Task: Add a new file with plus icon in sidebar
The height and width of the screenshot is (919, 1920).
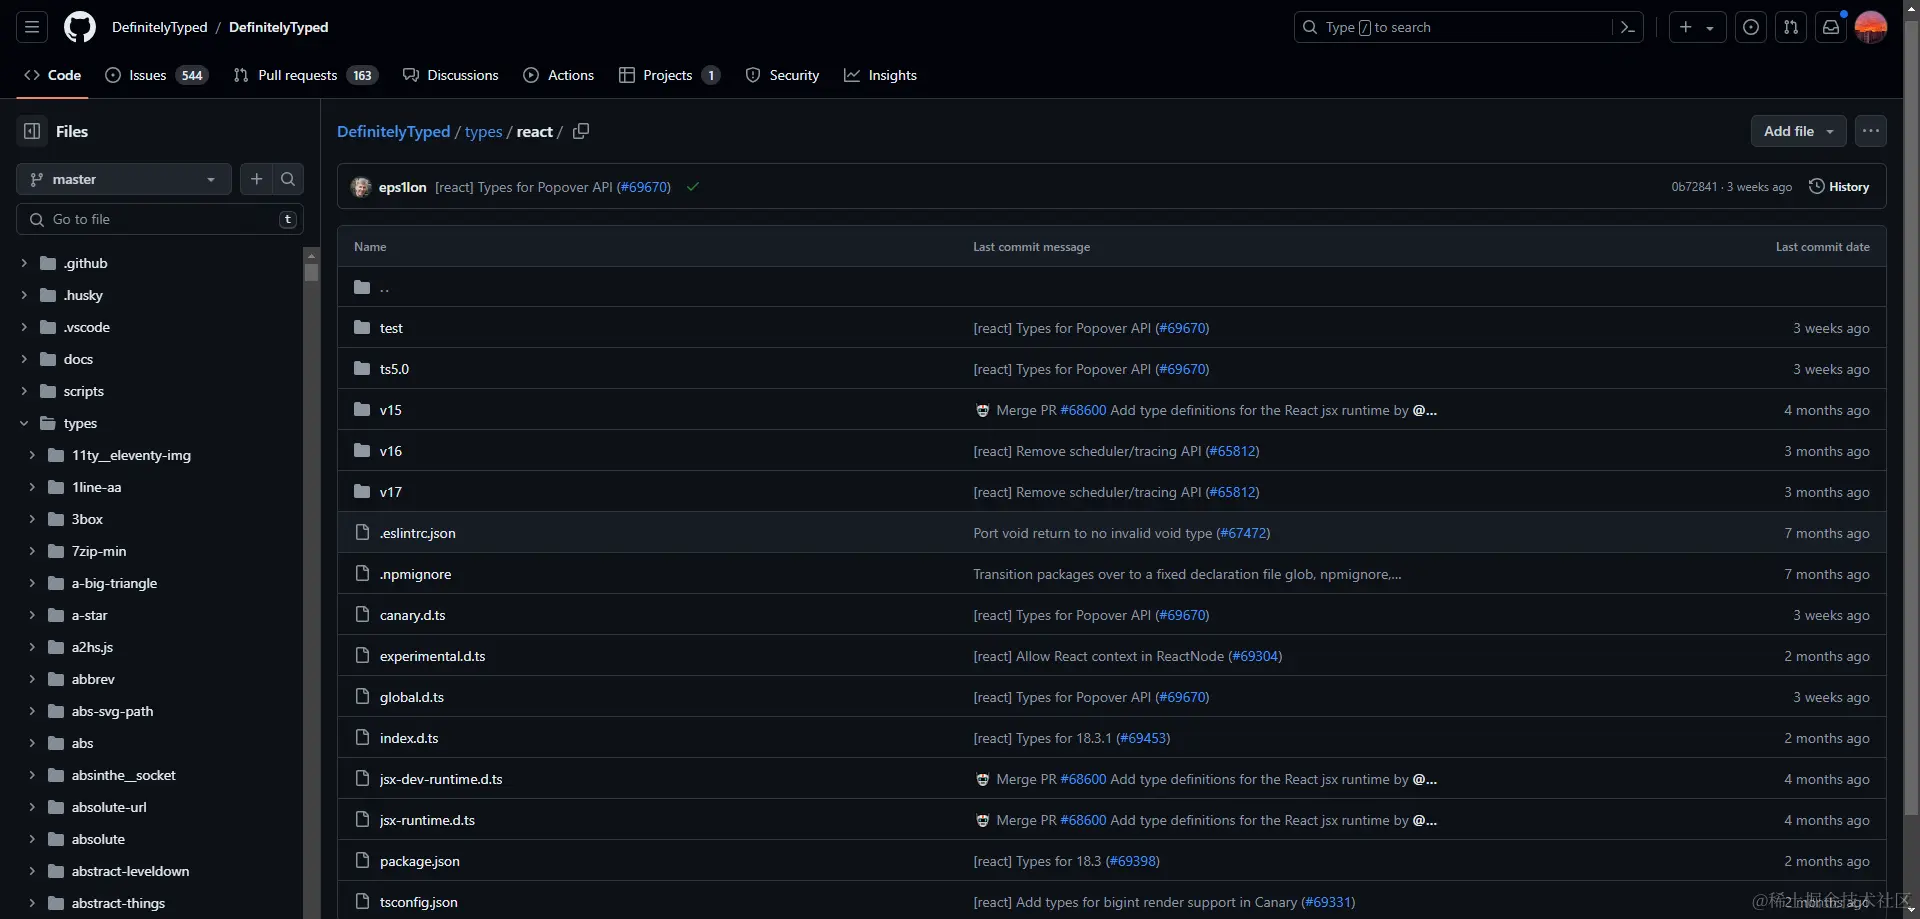Action: click(x=256, y=179)
